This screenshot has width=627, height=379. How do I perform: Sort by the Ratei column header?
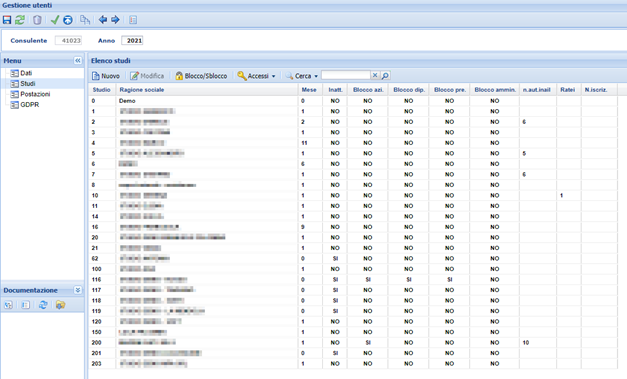point(568,90)
